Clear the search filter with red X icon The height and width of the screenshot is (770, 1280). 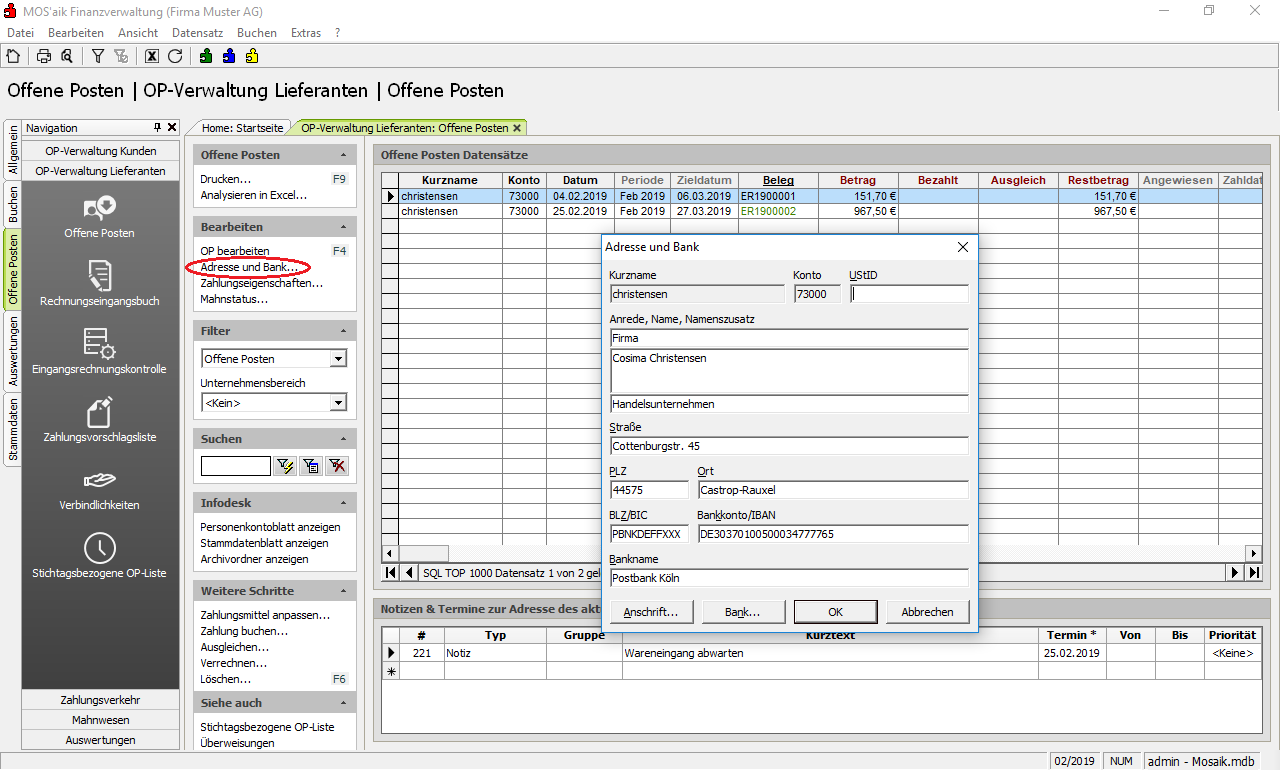point(337,466)
